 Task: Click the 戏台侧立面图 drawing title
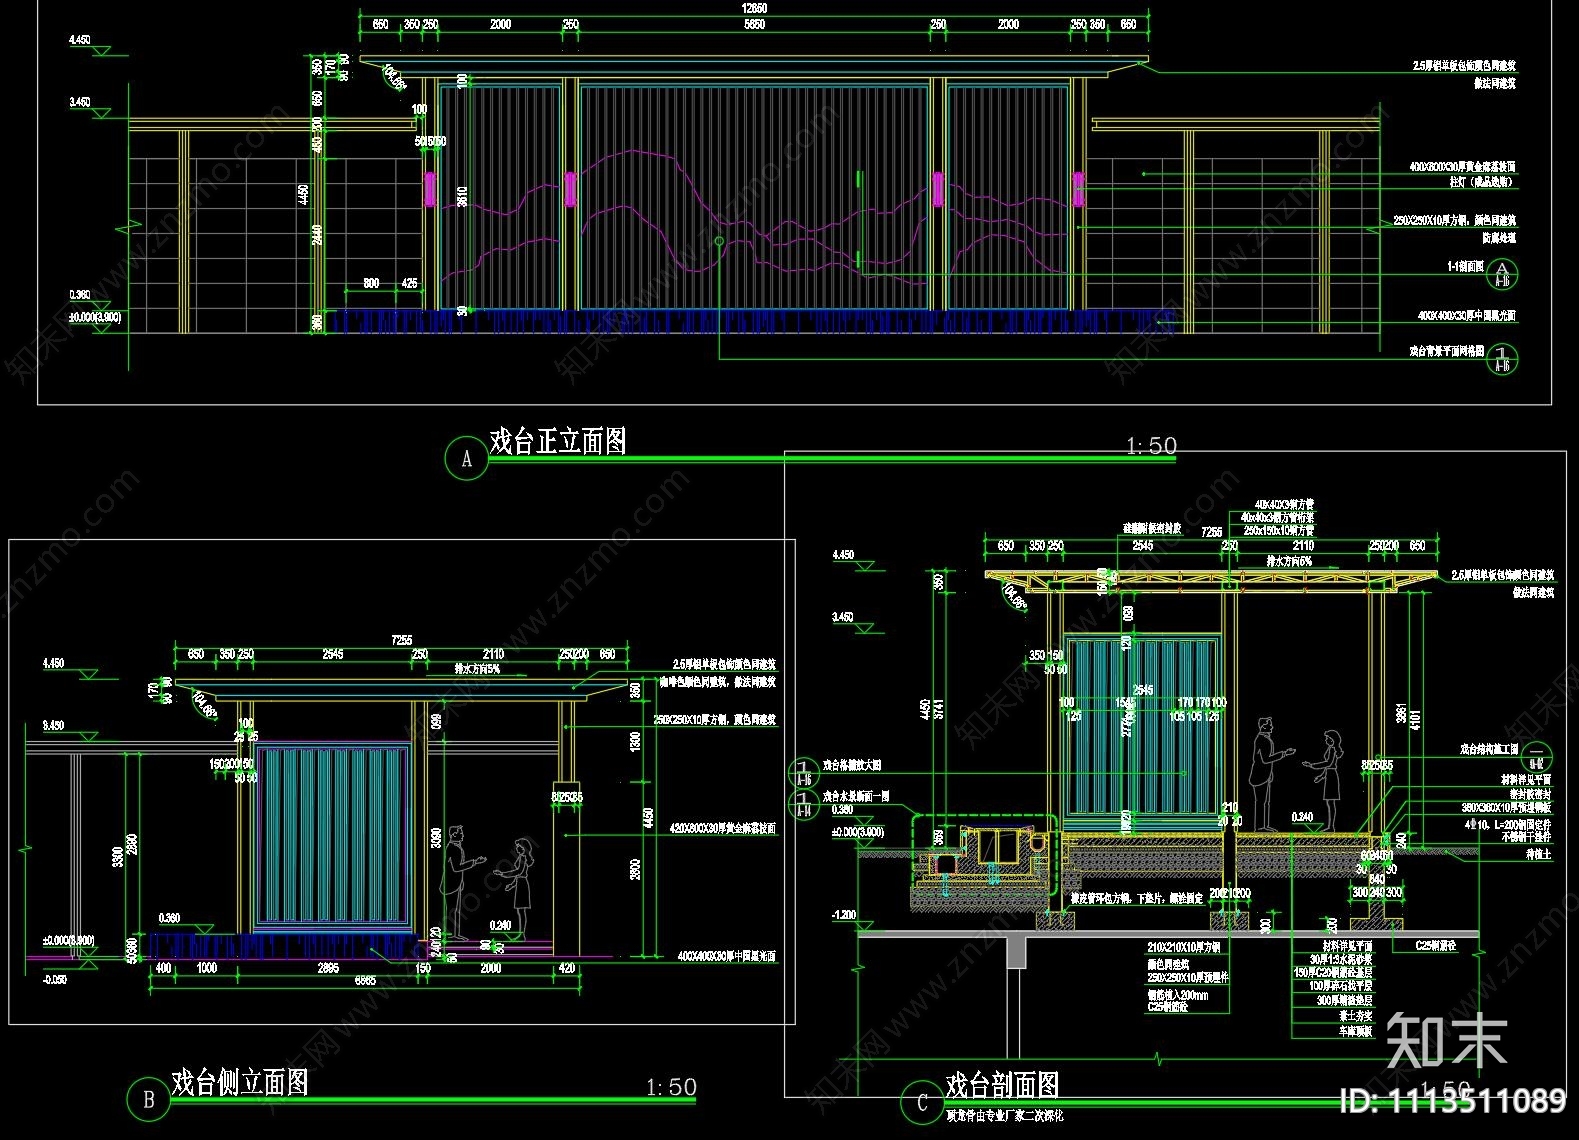pyautogui.click(x=240, y=1082)
